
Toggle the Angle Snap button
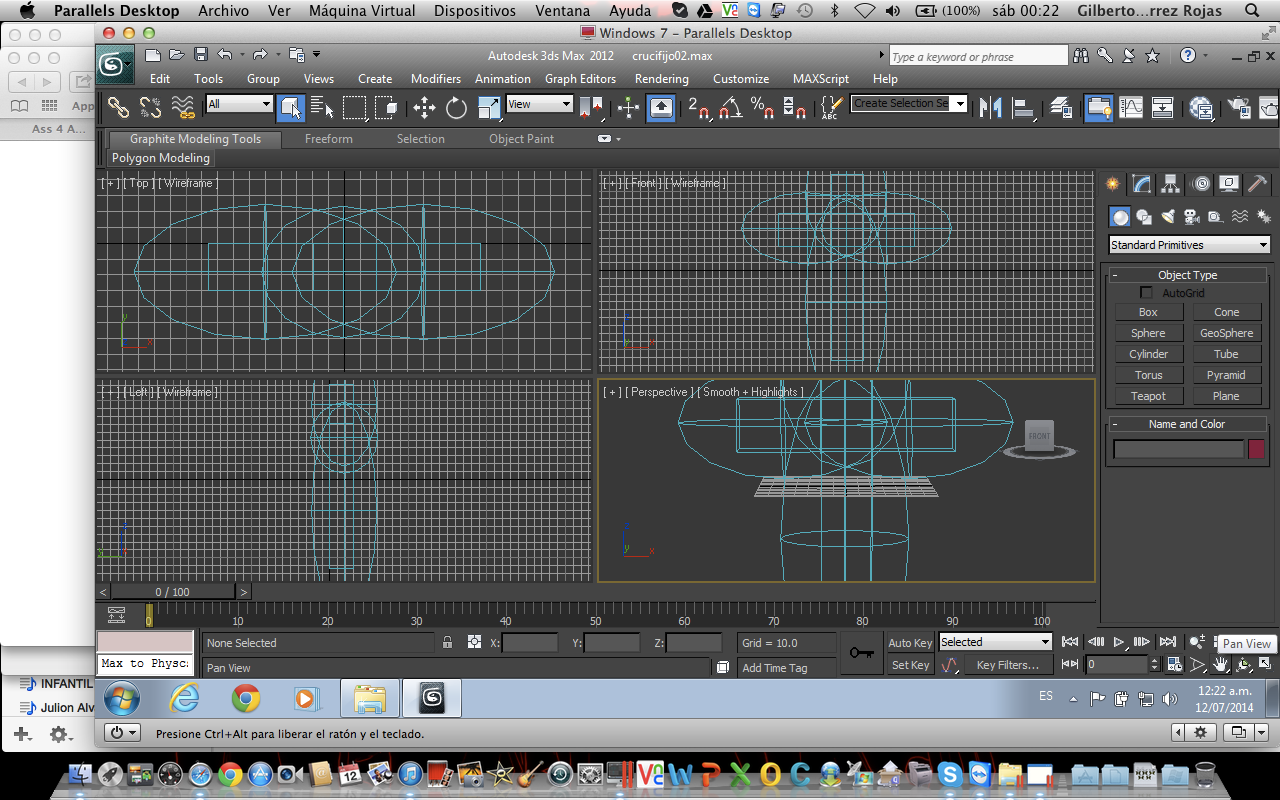(x=730, y=106)
